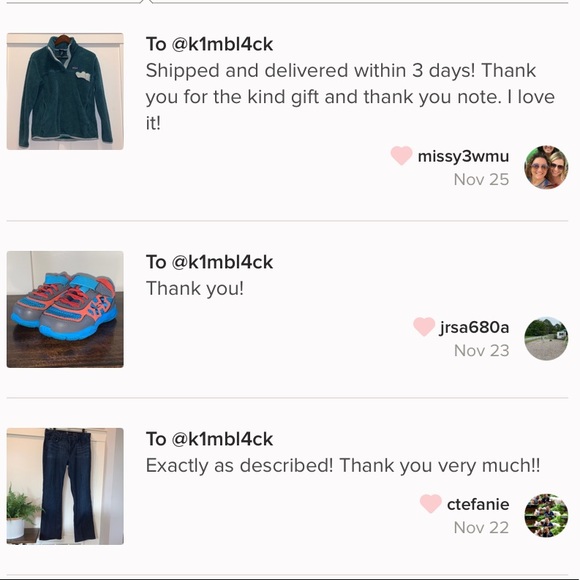
Task: Select the 'Shipped and delivered within 3 days' comment
Action: (x=350, y=97)
